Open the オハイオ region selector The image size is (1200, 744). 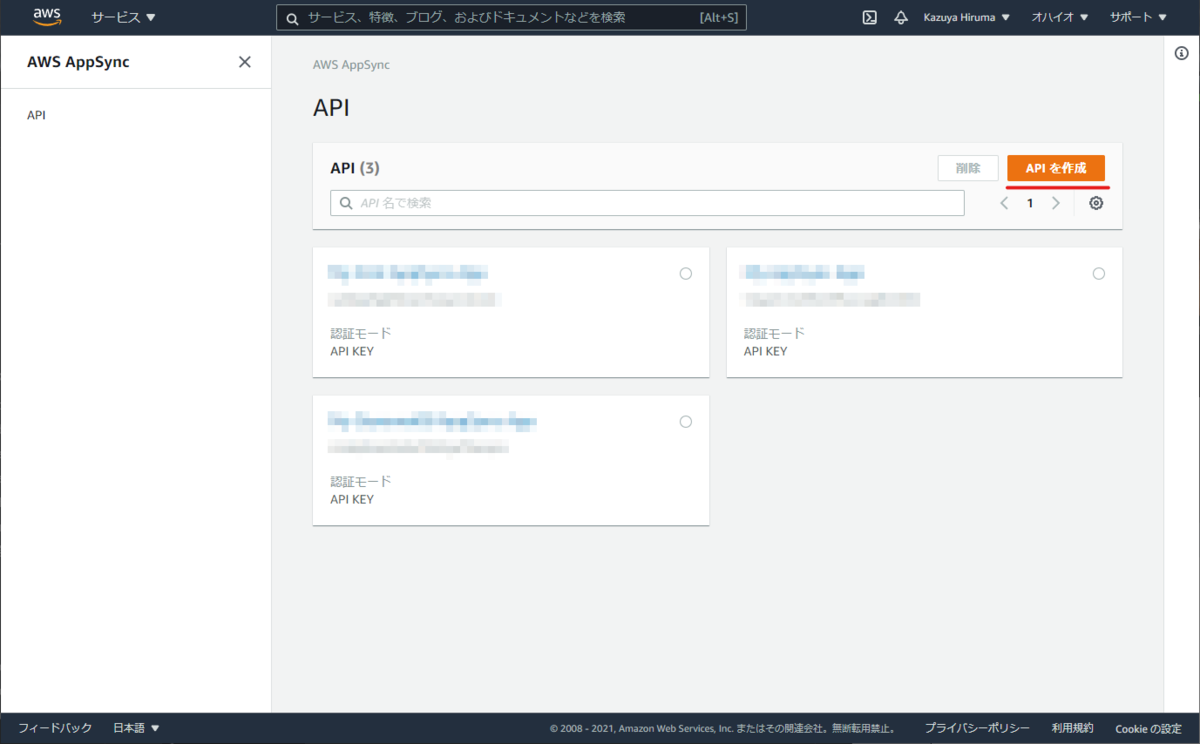pos(1060,17)
